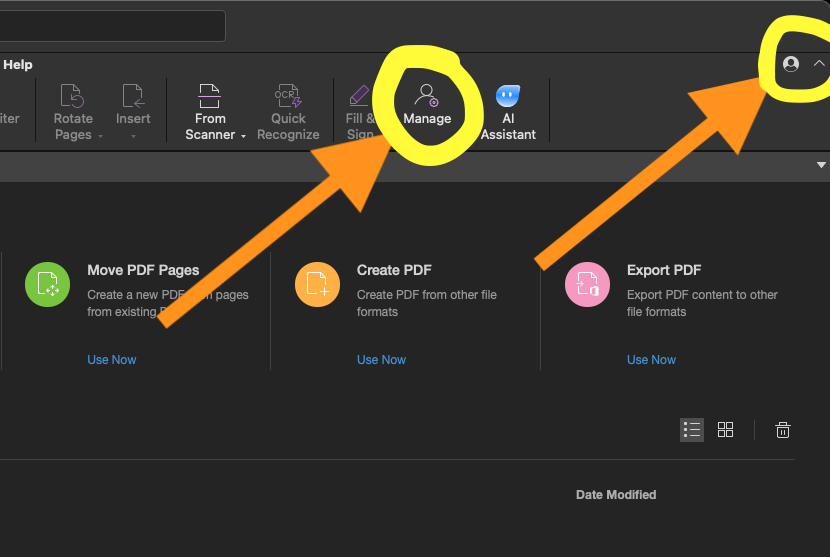Expand the From Scanner dropdown
Screen dimensions: 830x557
click(x=243, y=135)
